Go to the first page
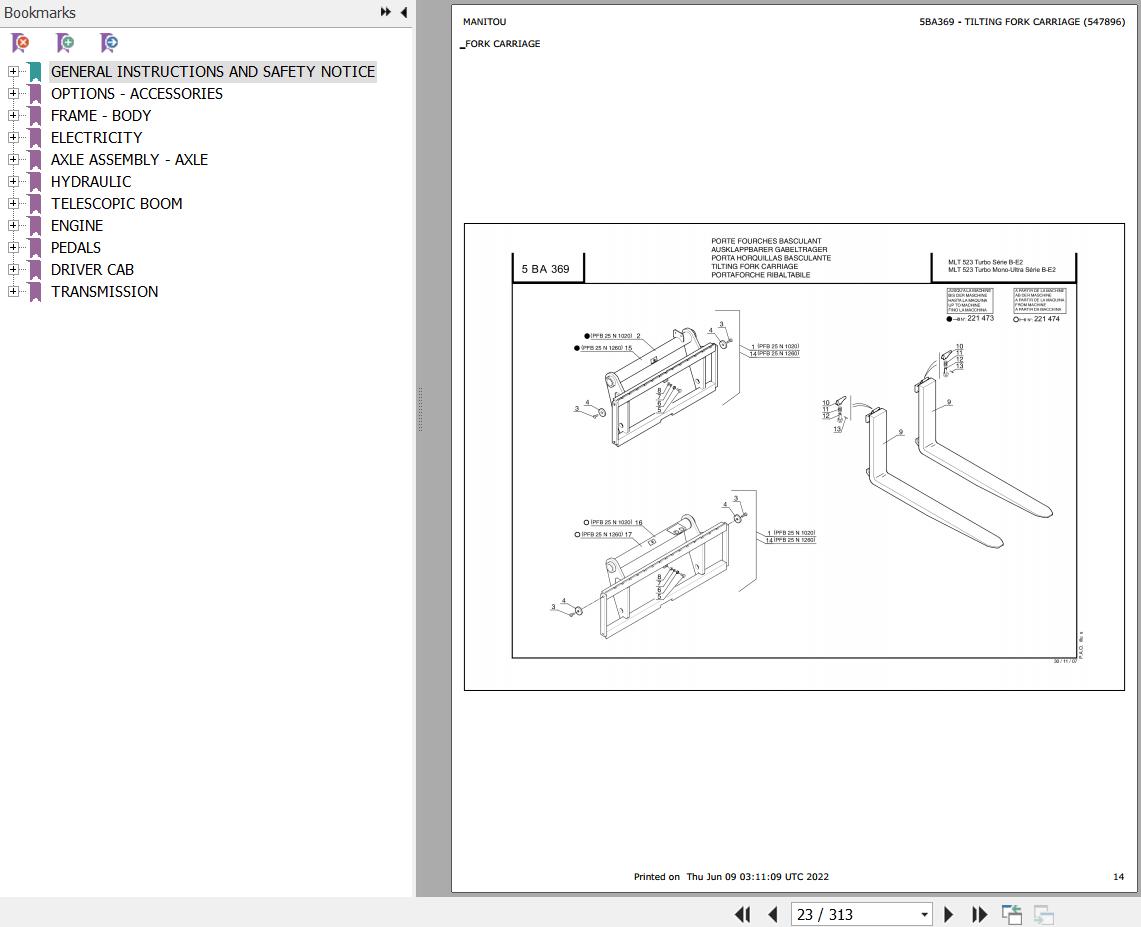 pos(742,914)
